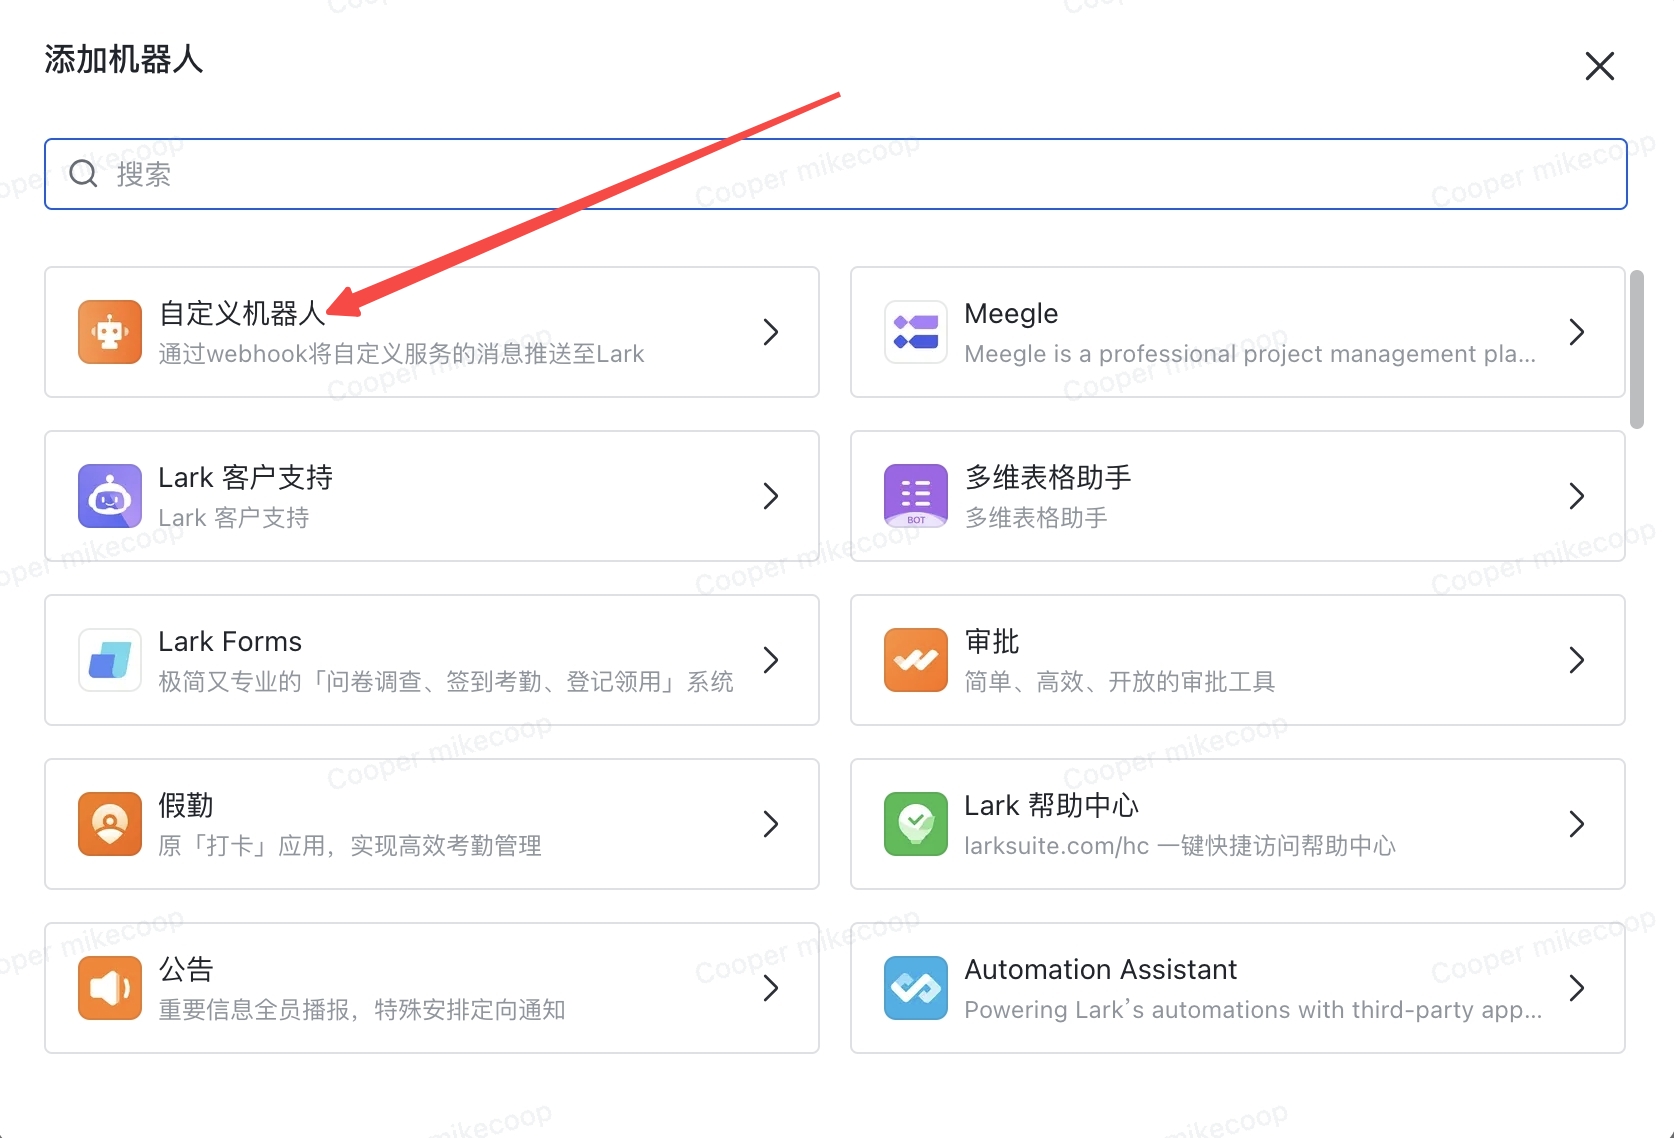Viewport: 1674px width, 1138px height.
Task: Click the gray 多维表格助手 subtitle text
Action: point(1036,518)
